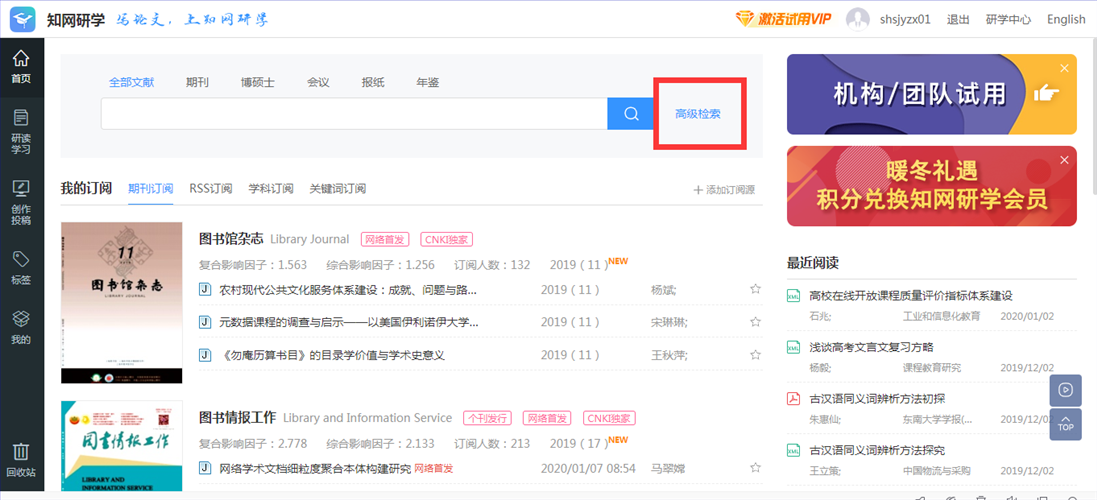
Task: Switch to 期刊订阅 subscription tab
Action: 150,189
